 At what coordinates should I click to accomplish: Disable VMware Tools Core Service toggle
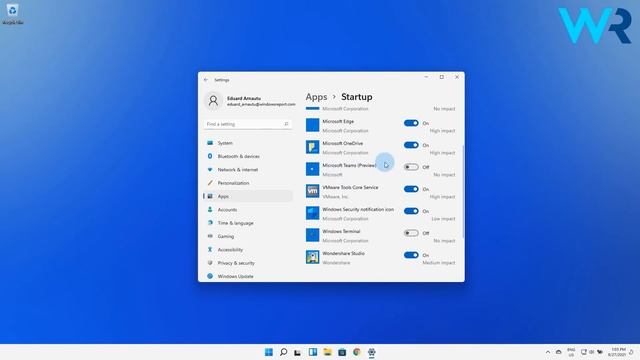411,189
